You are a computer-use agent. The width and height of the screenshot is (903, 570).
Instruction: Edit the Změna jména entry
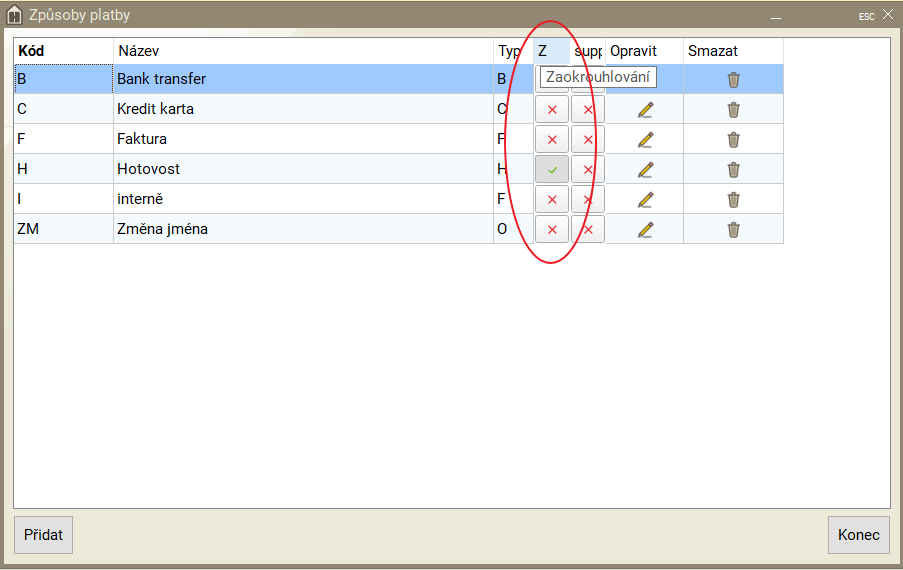tap(645, 229)
